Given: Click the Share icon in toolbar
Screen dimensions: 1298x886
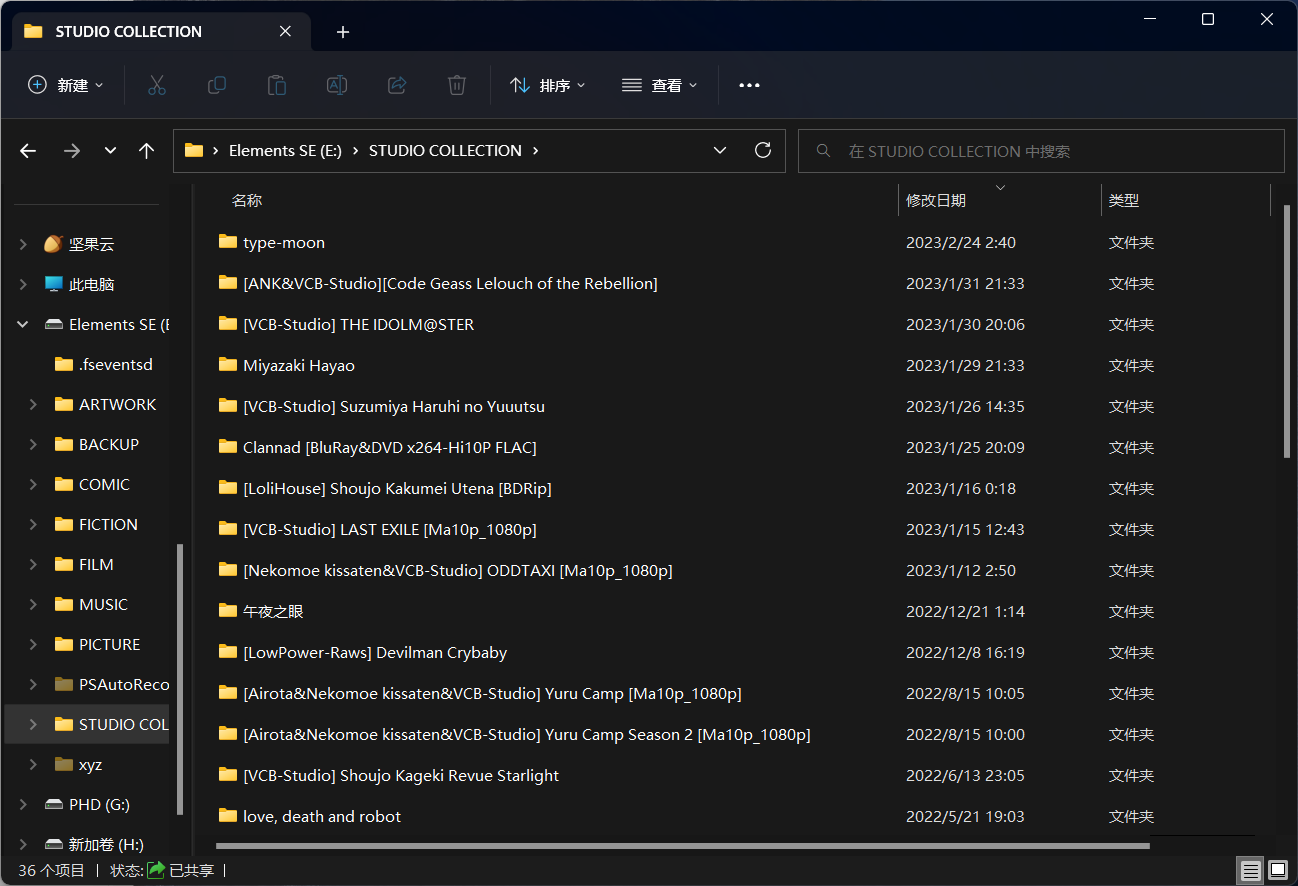Looking at the screenshot, I should tap(397, 85).
